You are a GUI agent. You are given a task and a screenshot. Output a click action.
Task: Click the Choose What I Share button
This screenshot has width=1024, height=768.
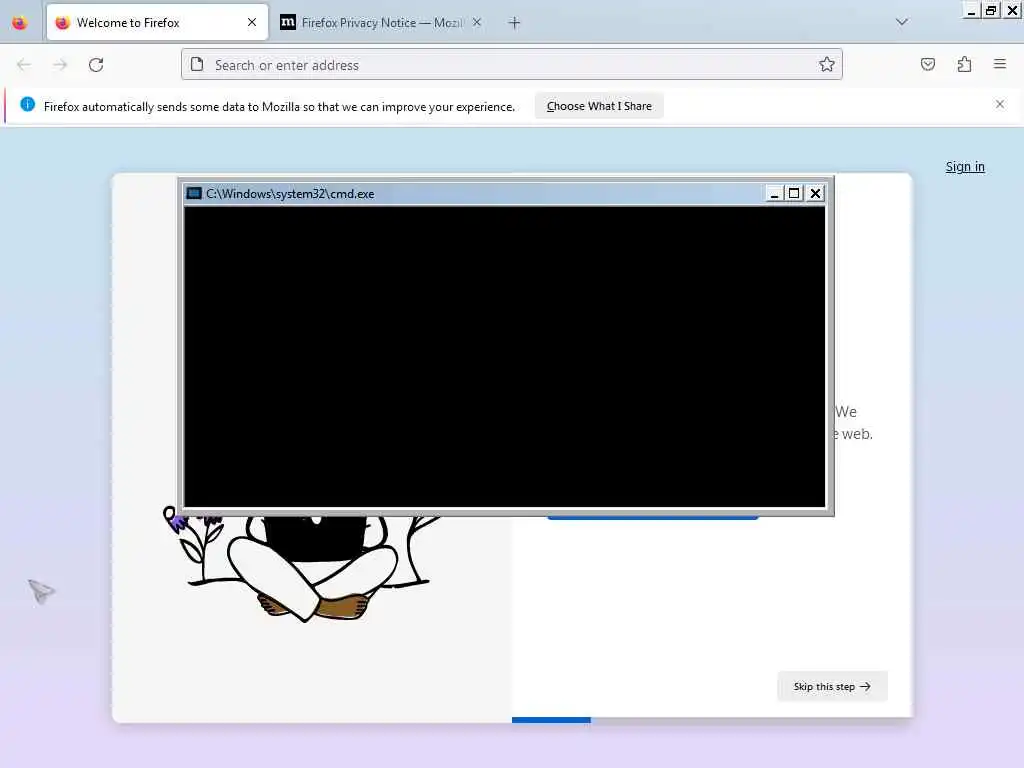click(x=599, y=106)
